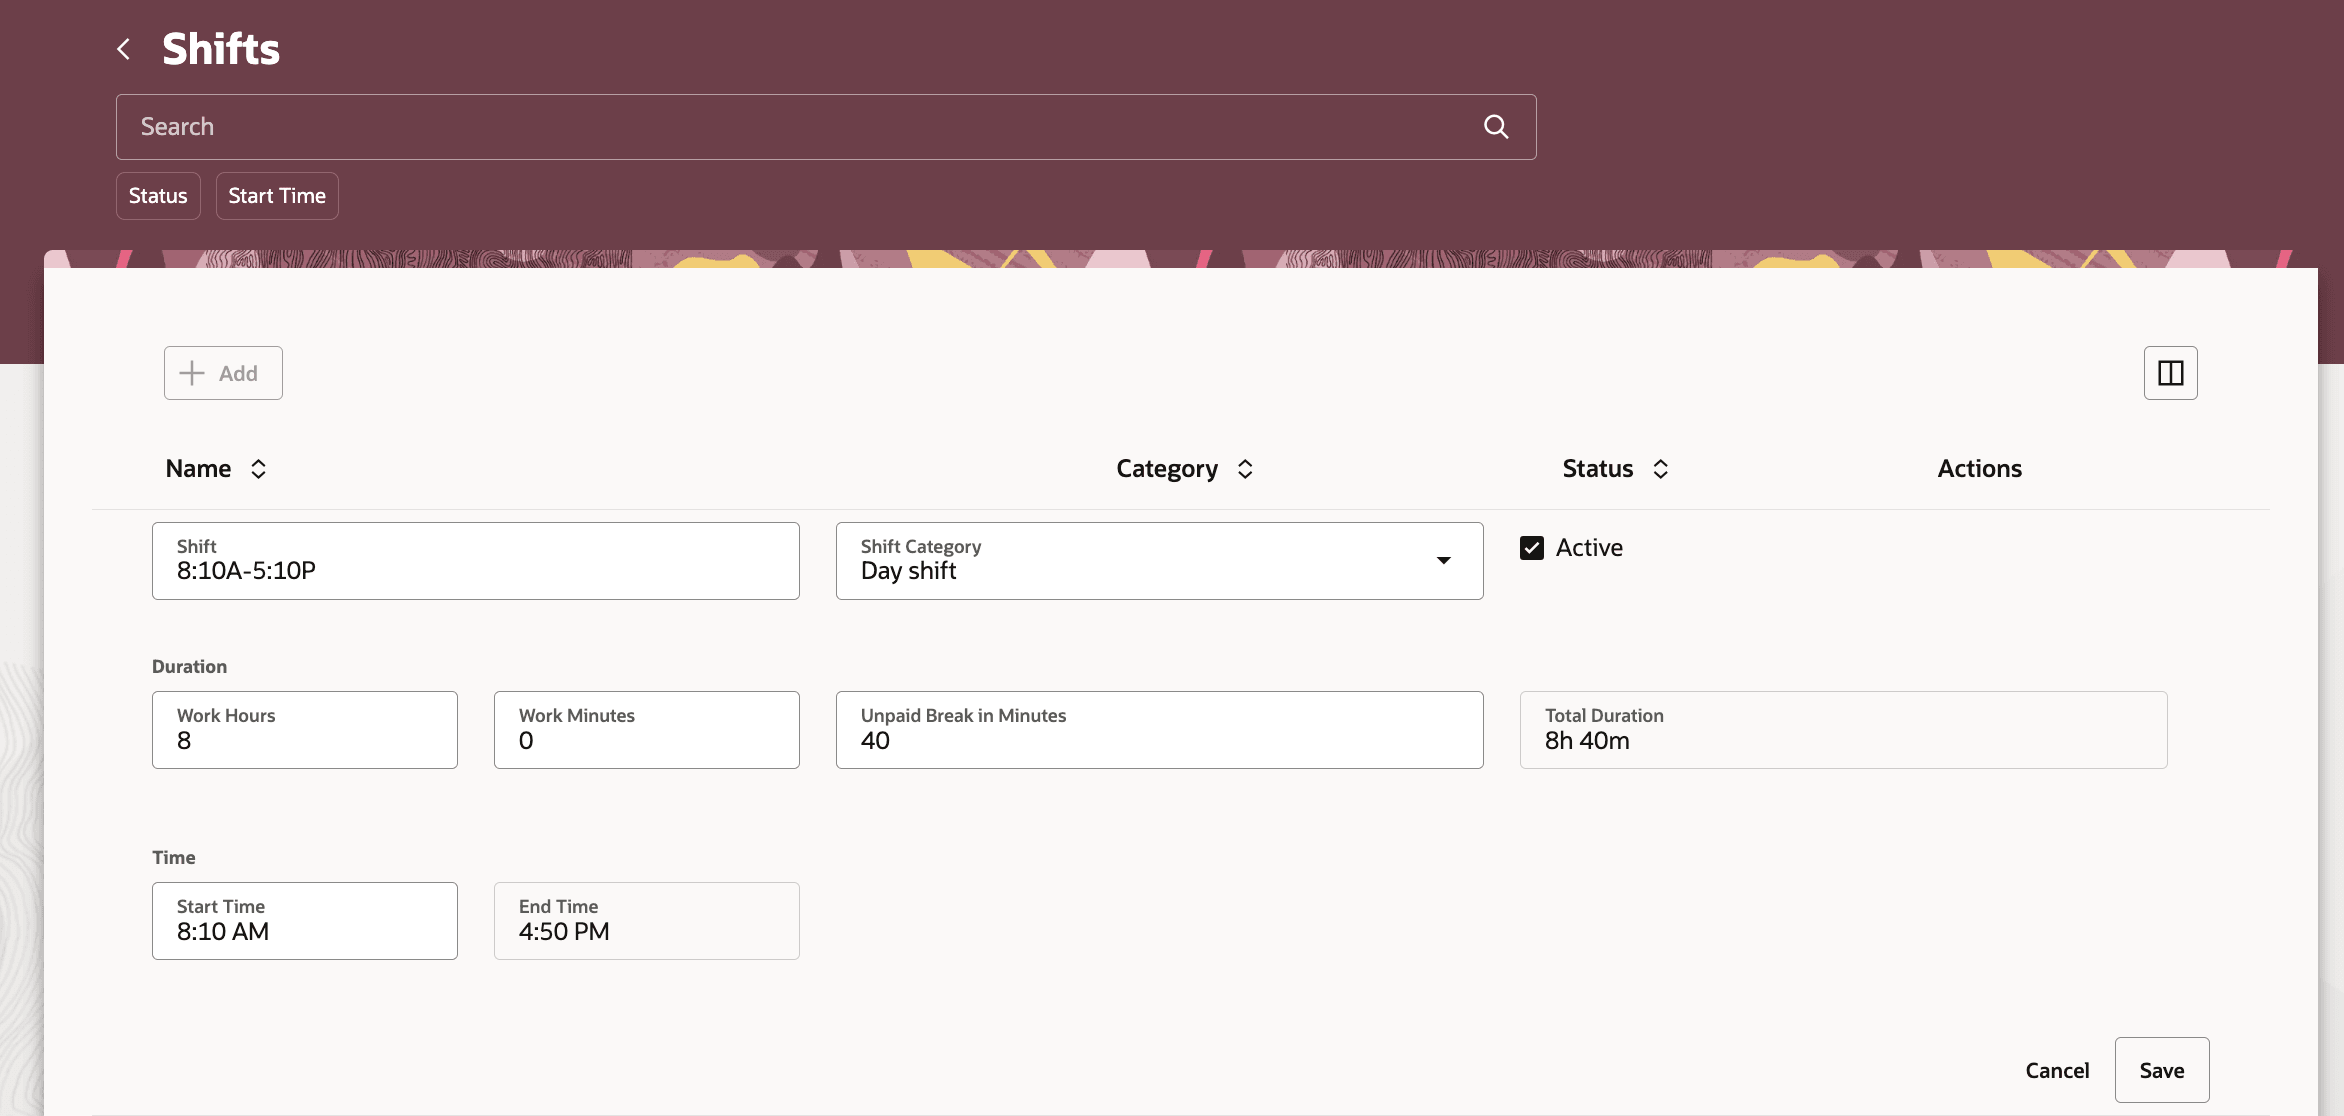
Task: Edit Unpaid Break in Minutes field
Action: pyautogui.click(x=1159, y=730)
